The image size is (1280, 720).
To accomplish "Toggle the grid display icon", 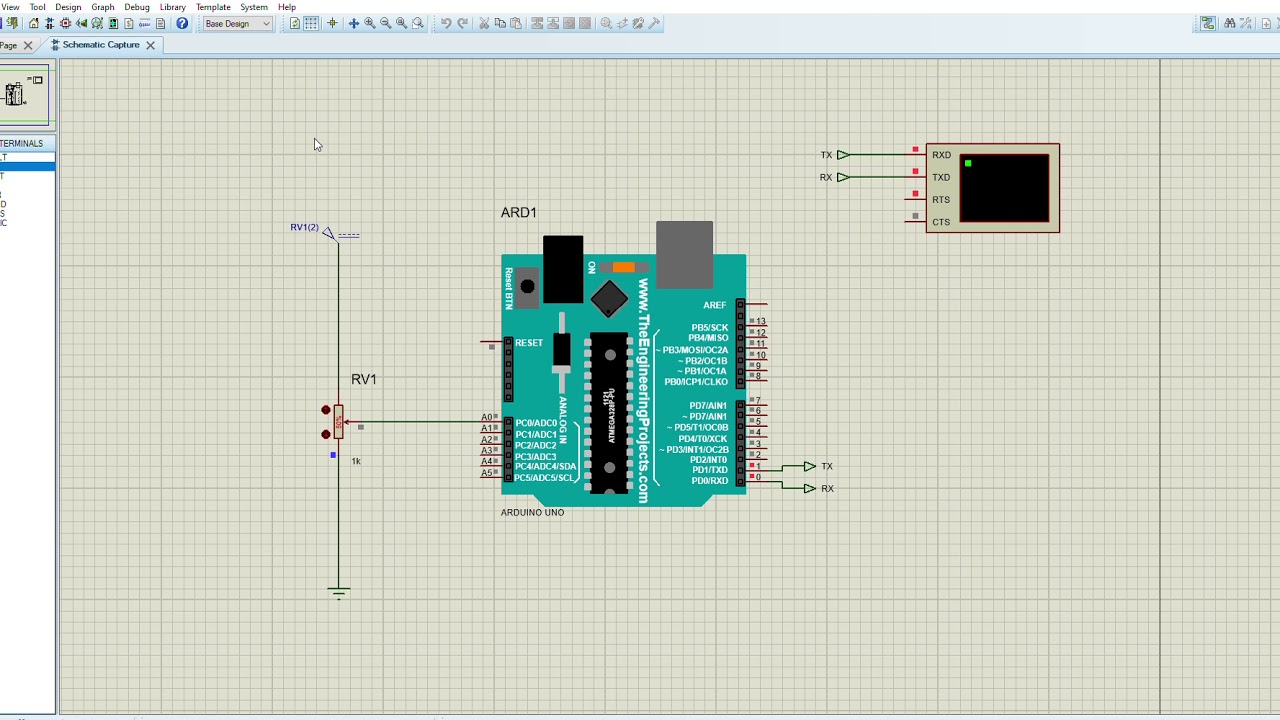I will [311, 23].
